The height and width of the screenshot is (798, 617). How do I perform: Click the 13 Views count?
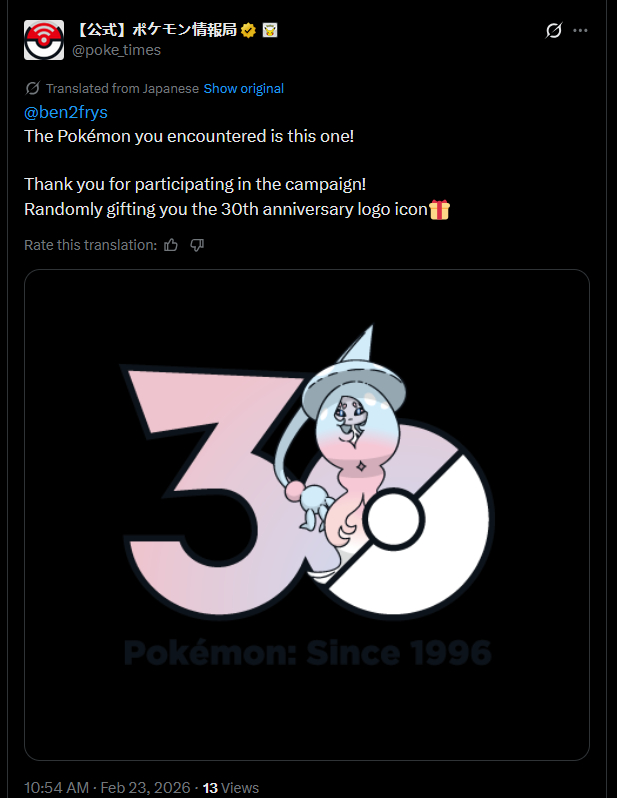click(x=231, y=787)
